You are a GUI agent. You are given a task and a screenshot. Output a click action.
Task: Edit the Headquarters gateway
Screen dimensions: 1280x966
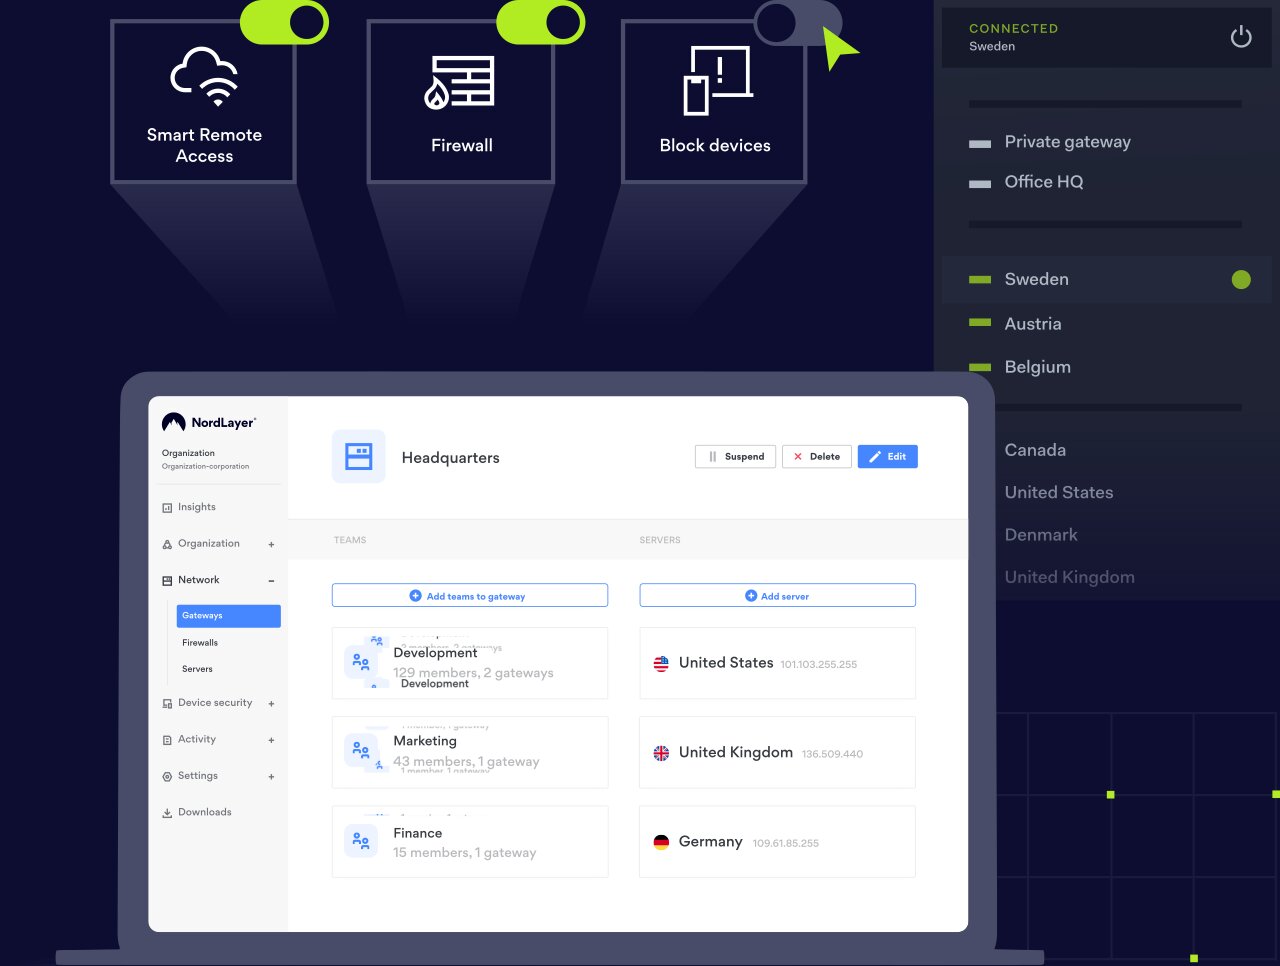[887, 457]
